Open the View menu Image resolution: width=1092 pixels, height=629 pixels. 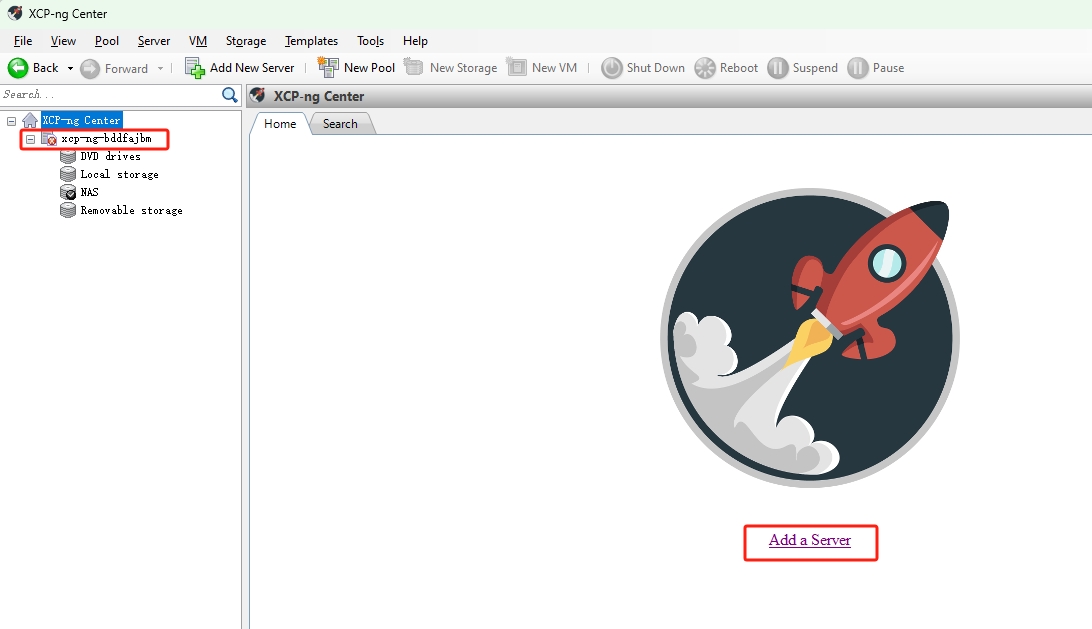coord(63,41)
